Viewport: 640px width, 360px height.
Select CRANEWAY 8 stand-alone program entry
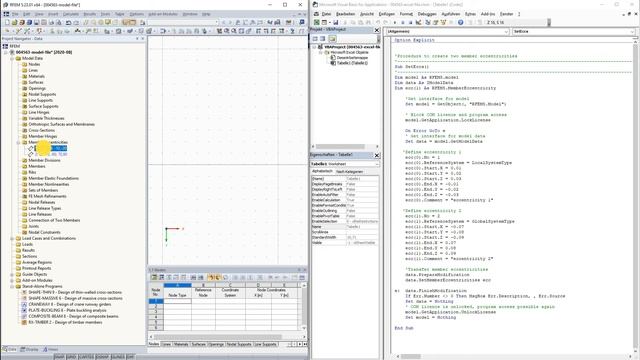69,304
